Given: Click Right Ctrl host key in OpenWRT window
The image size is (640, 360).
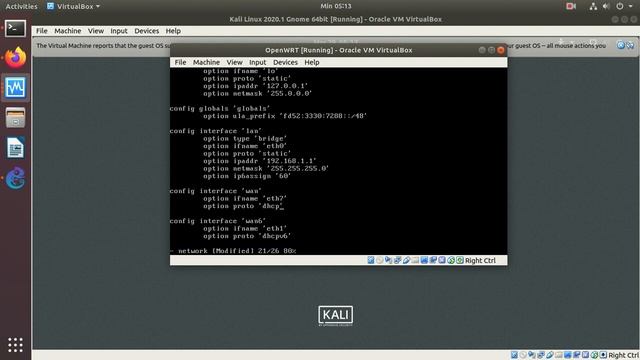Looking at the screenshot, I should coord(480,260).
